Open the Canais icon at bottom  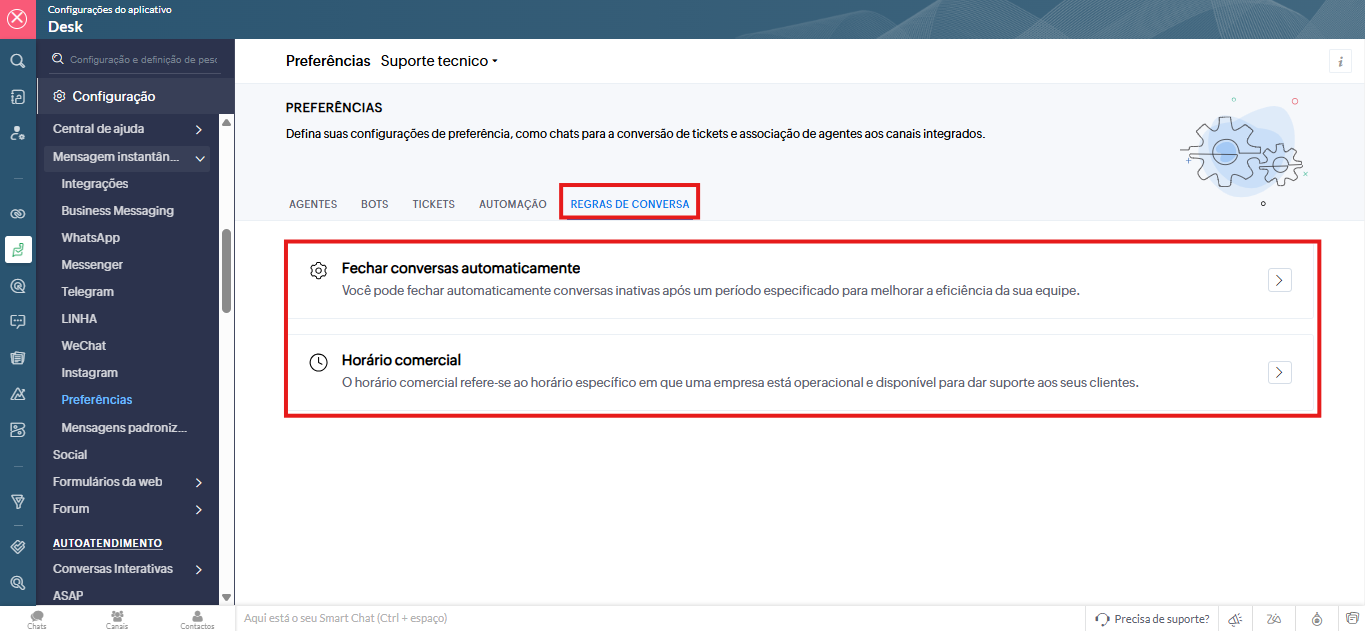[x=117, y=619]
